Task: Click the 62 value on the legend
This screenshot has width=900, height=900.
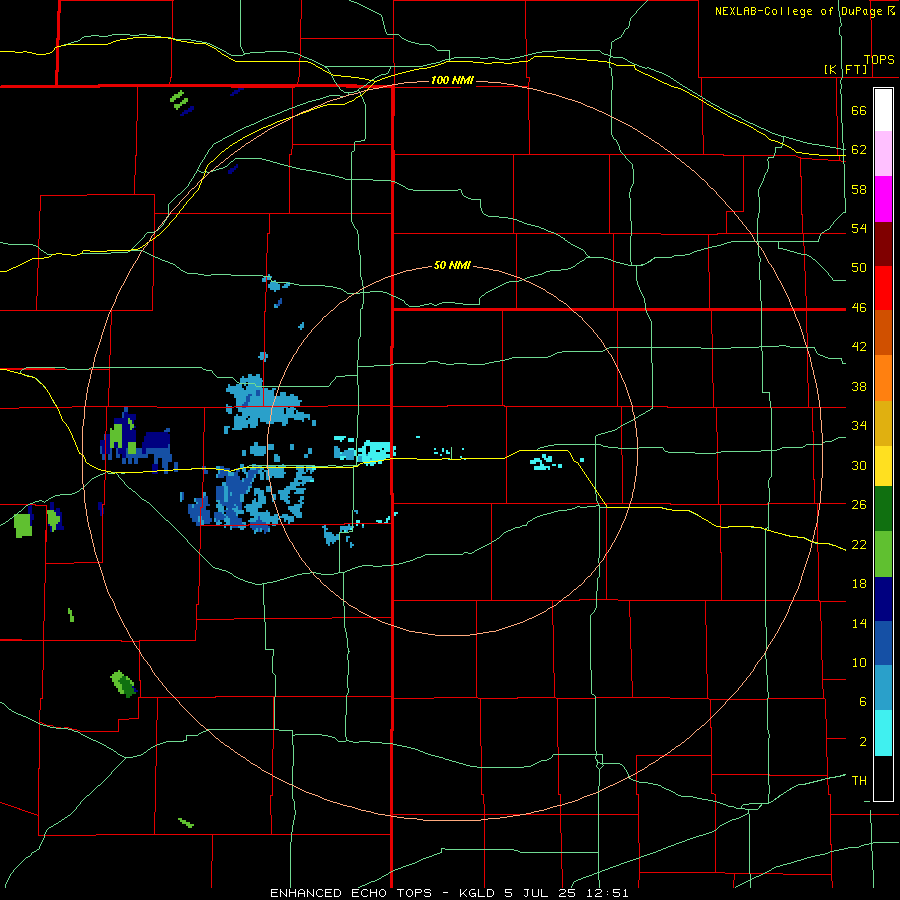Action: [859, 150]
